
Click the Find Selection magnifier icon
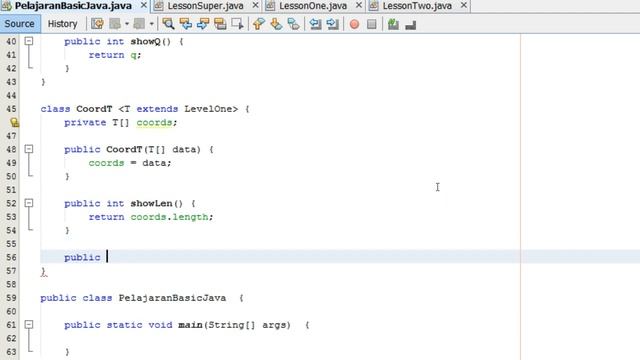(168, 24)
